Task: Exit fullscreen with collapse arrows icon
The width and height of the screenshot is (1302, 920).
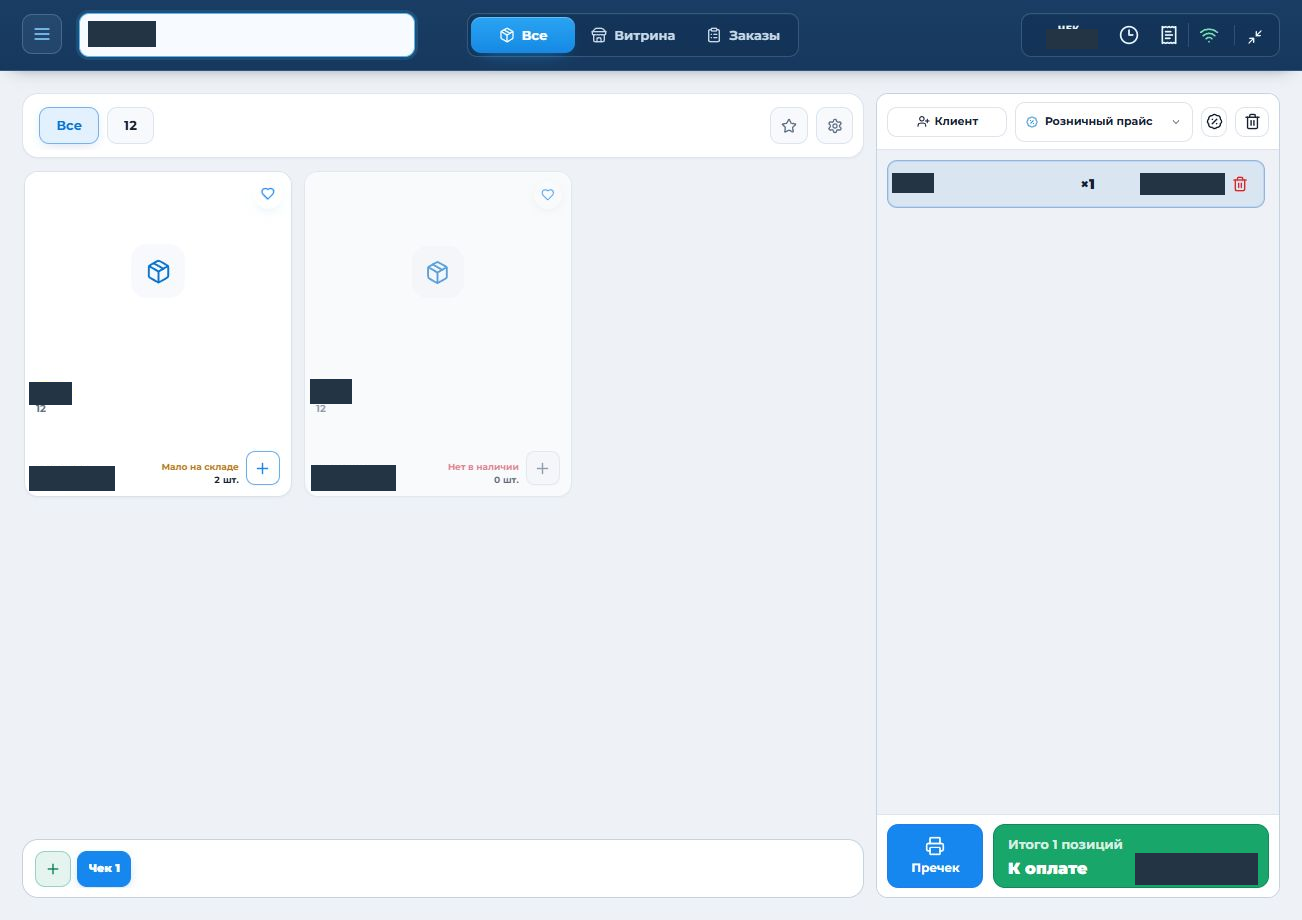Action: pyautogui.click(x=1255, y=35)
